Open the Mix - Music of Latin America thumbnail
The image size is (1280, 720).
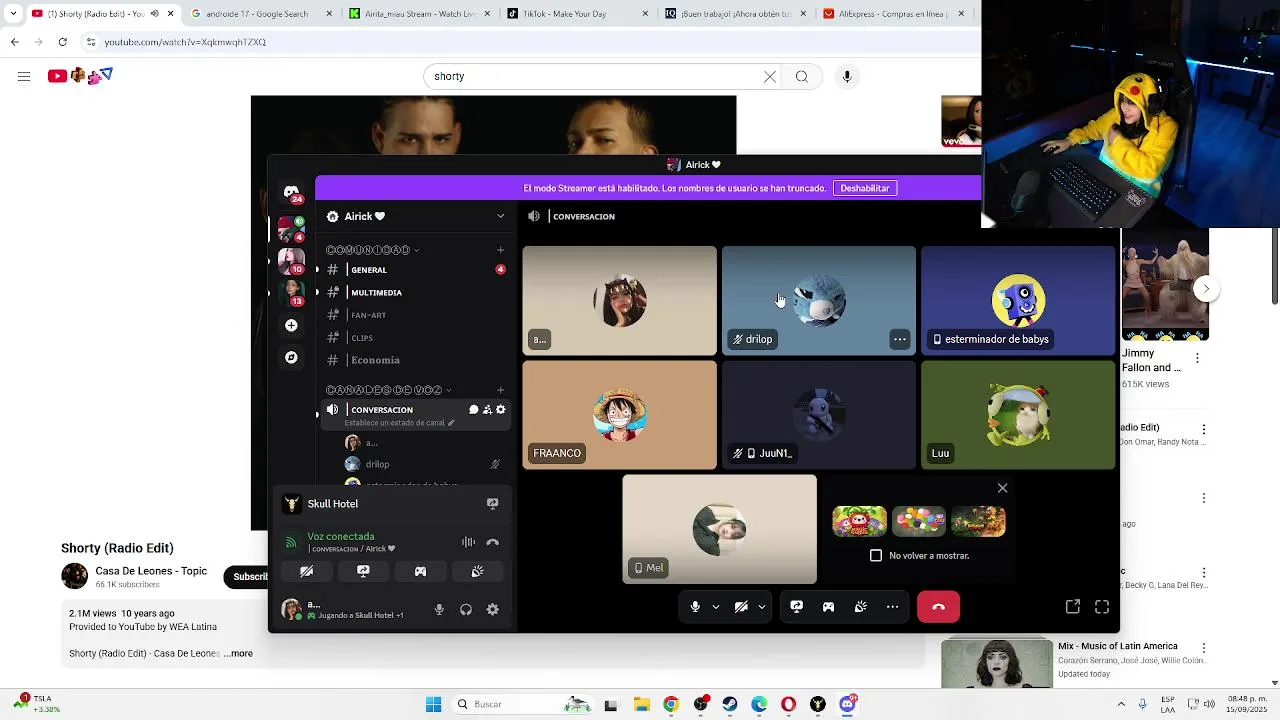[997, 665]
